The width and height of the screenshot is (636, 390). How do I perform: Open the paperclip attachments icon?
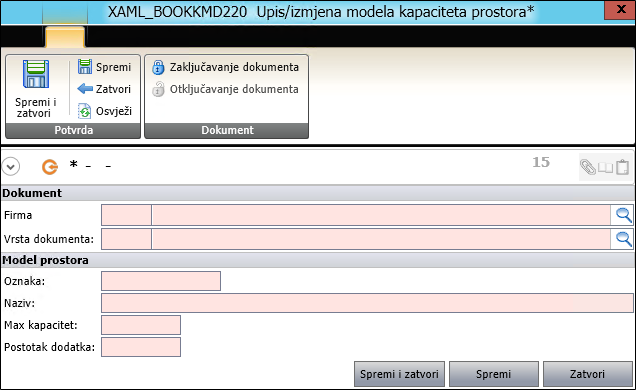pos(588,167)
